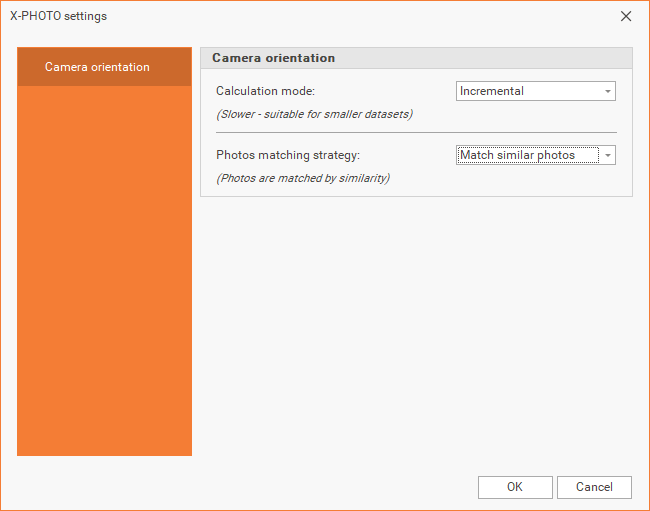Viewport: 650px width, 511px height.
Task: Click the Photos matching strategy dropdown arrow
Action: tap(607, 156)
